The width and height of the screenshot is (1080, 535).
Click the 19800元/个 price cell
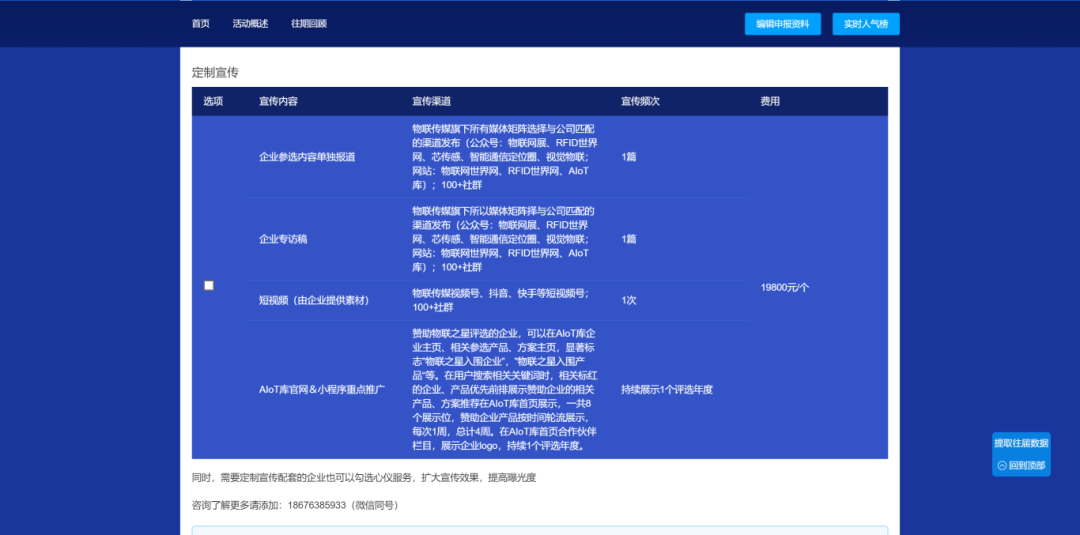(785, 288)
